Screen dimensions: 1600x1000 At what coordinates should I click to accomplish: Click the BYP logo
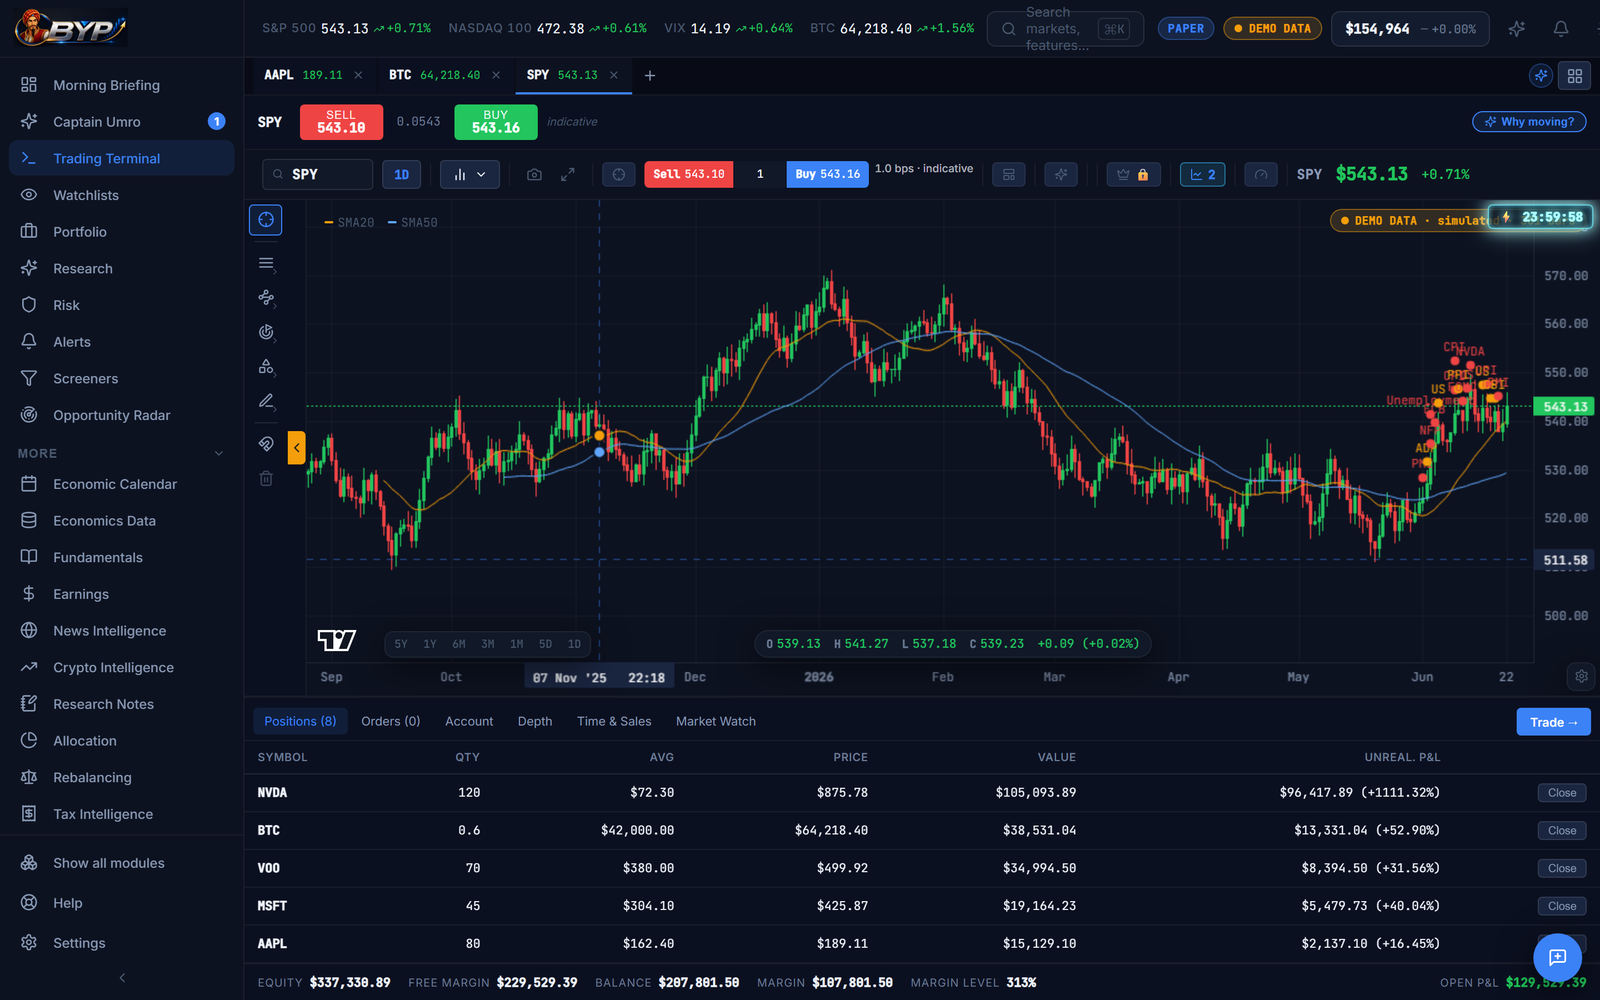tap(71, 29)
